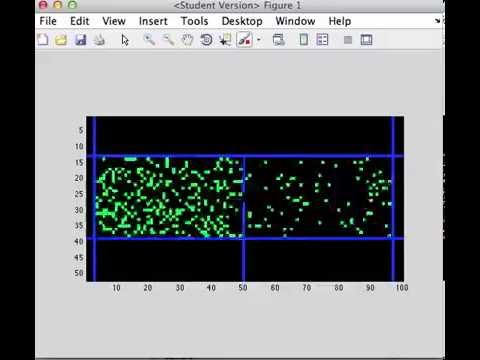Click the Hide Plot Tools icon
The width and height of the screenshot is (480, 360).
tap(348, 40)
